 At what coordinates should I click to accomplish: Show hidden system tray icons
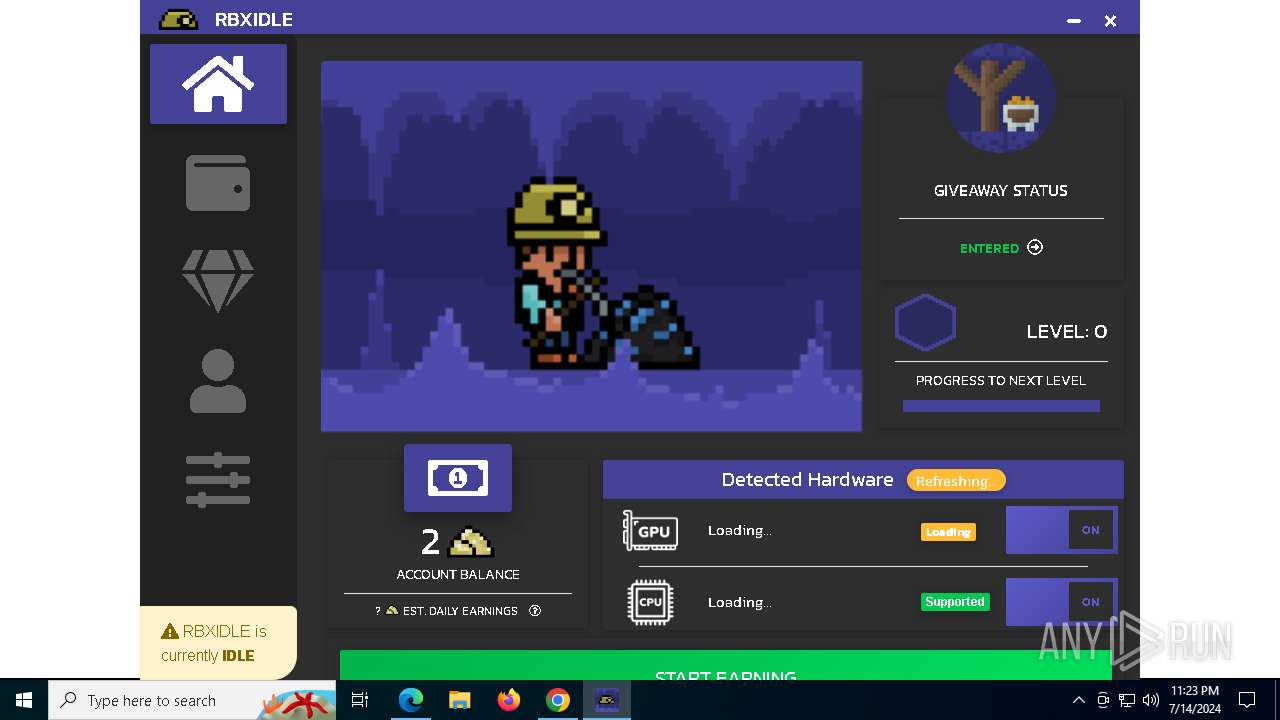pyautogui.click(x=1078, y=700)
